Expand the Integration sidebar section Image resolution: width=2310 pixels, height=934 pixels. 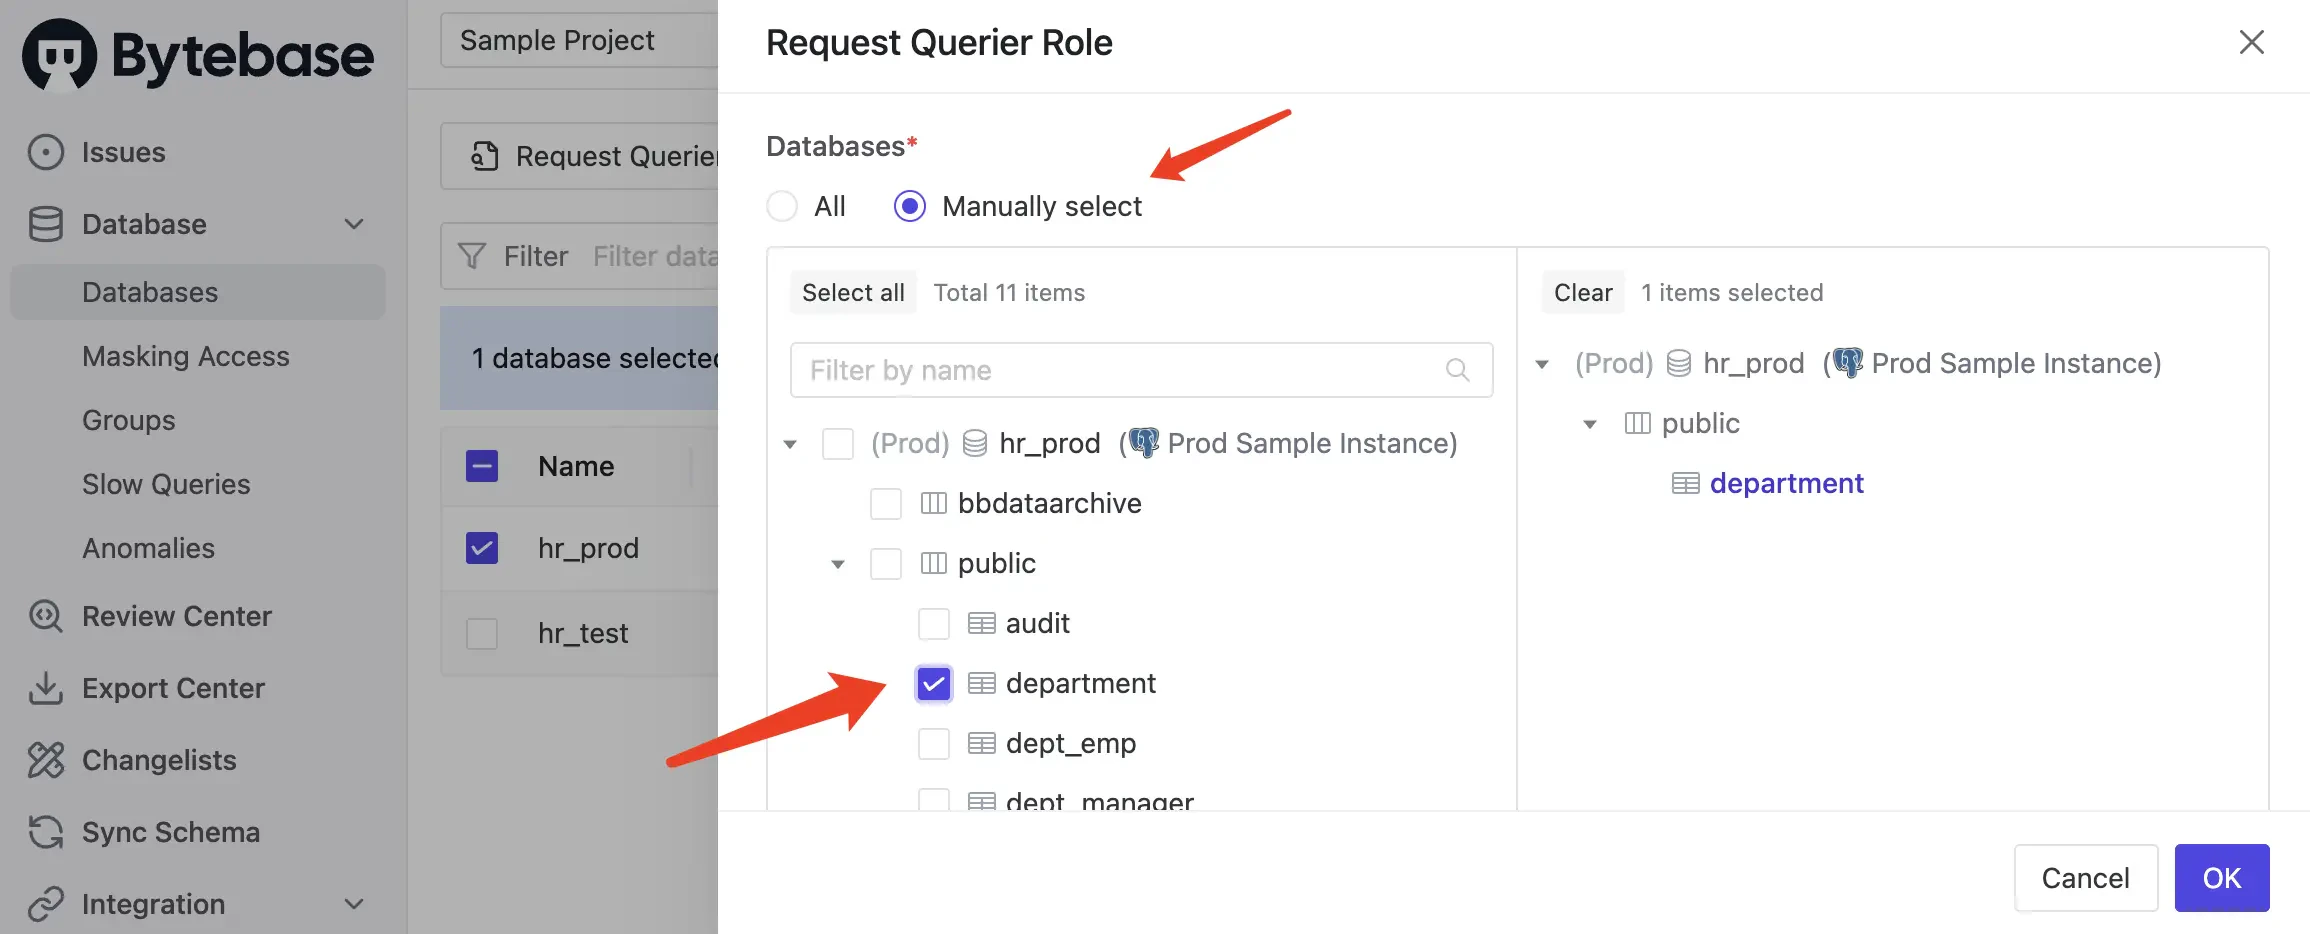click(x=355, y=904)
